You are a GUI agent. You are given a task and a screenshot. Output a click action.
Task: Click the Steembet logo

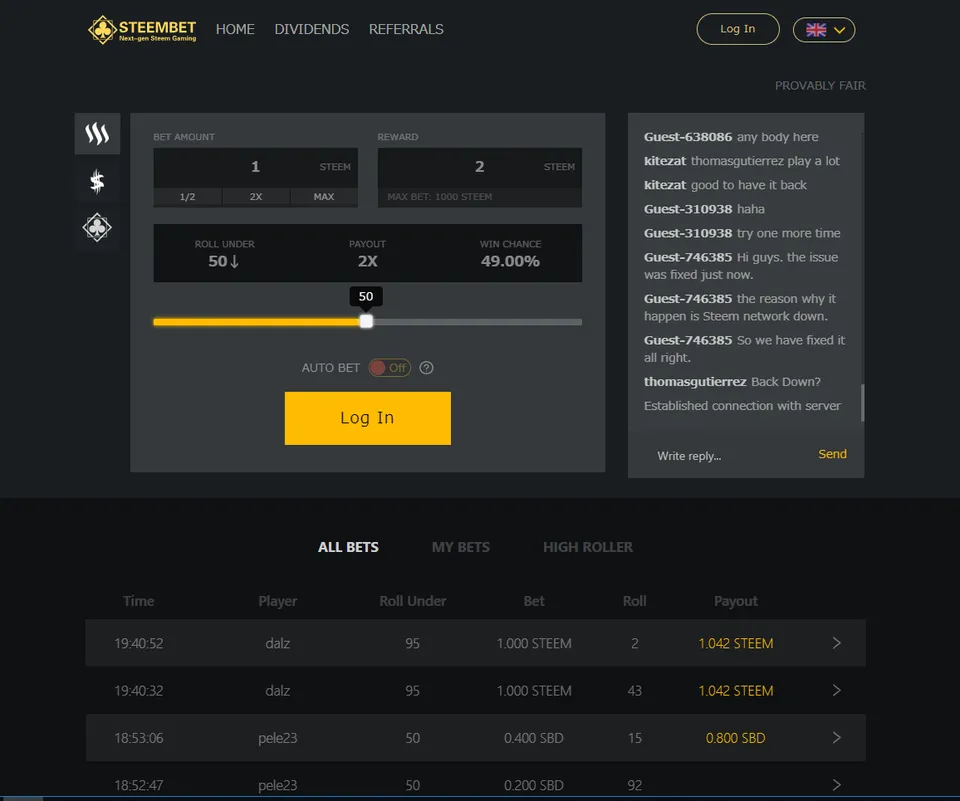142,29
